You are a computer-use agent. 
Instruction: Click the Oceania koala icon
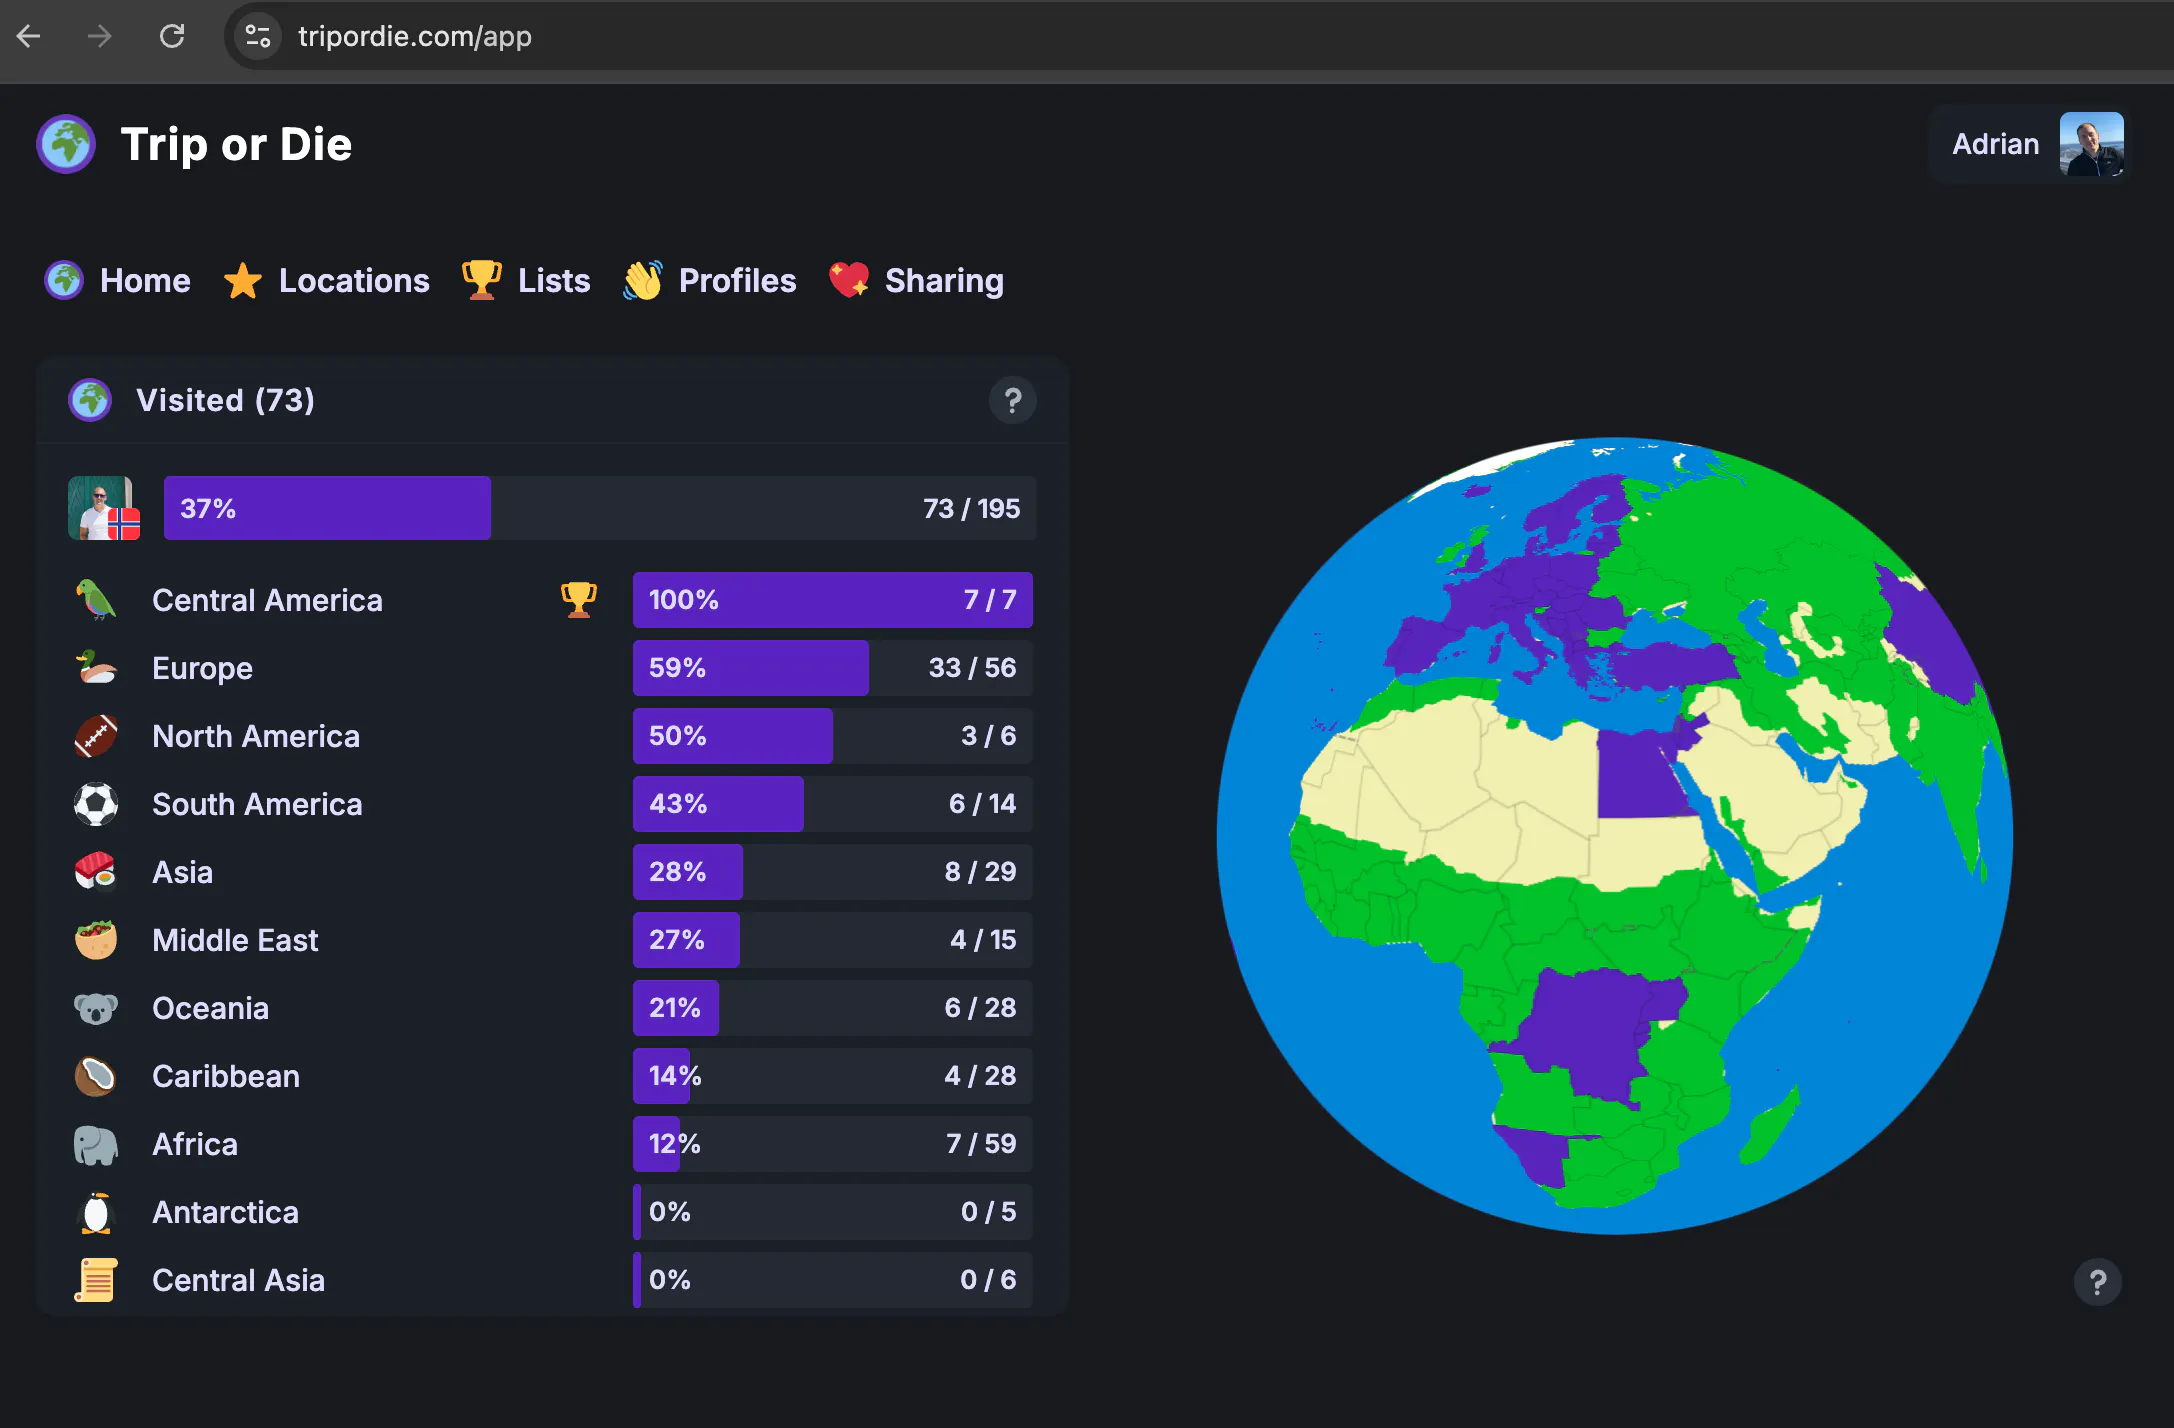click(x=96, y=1008)
